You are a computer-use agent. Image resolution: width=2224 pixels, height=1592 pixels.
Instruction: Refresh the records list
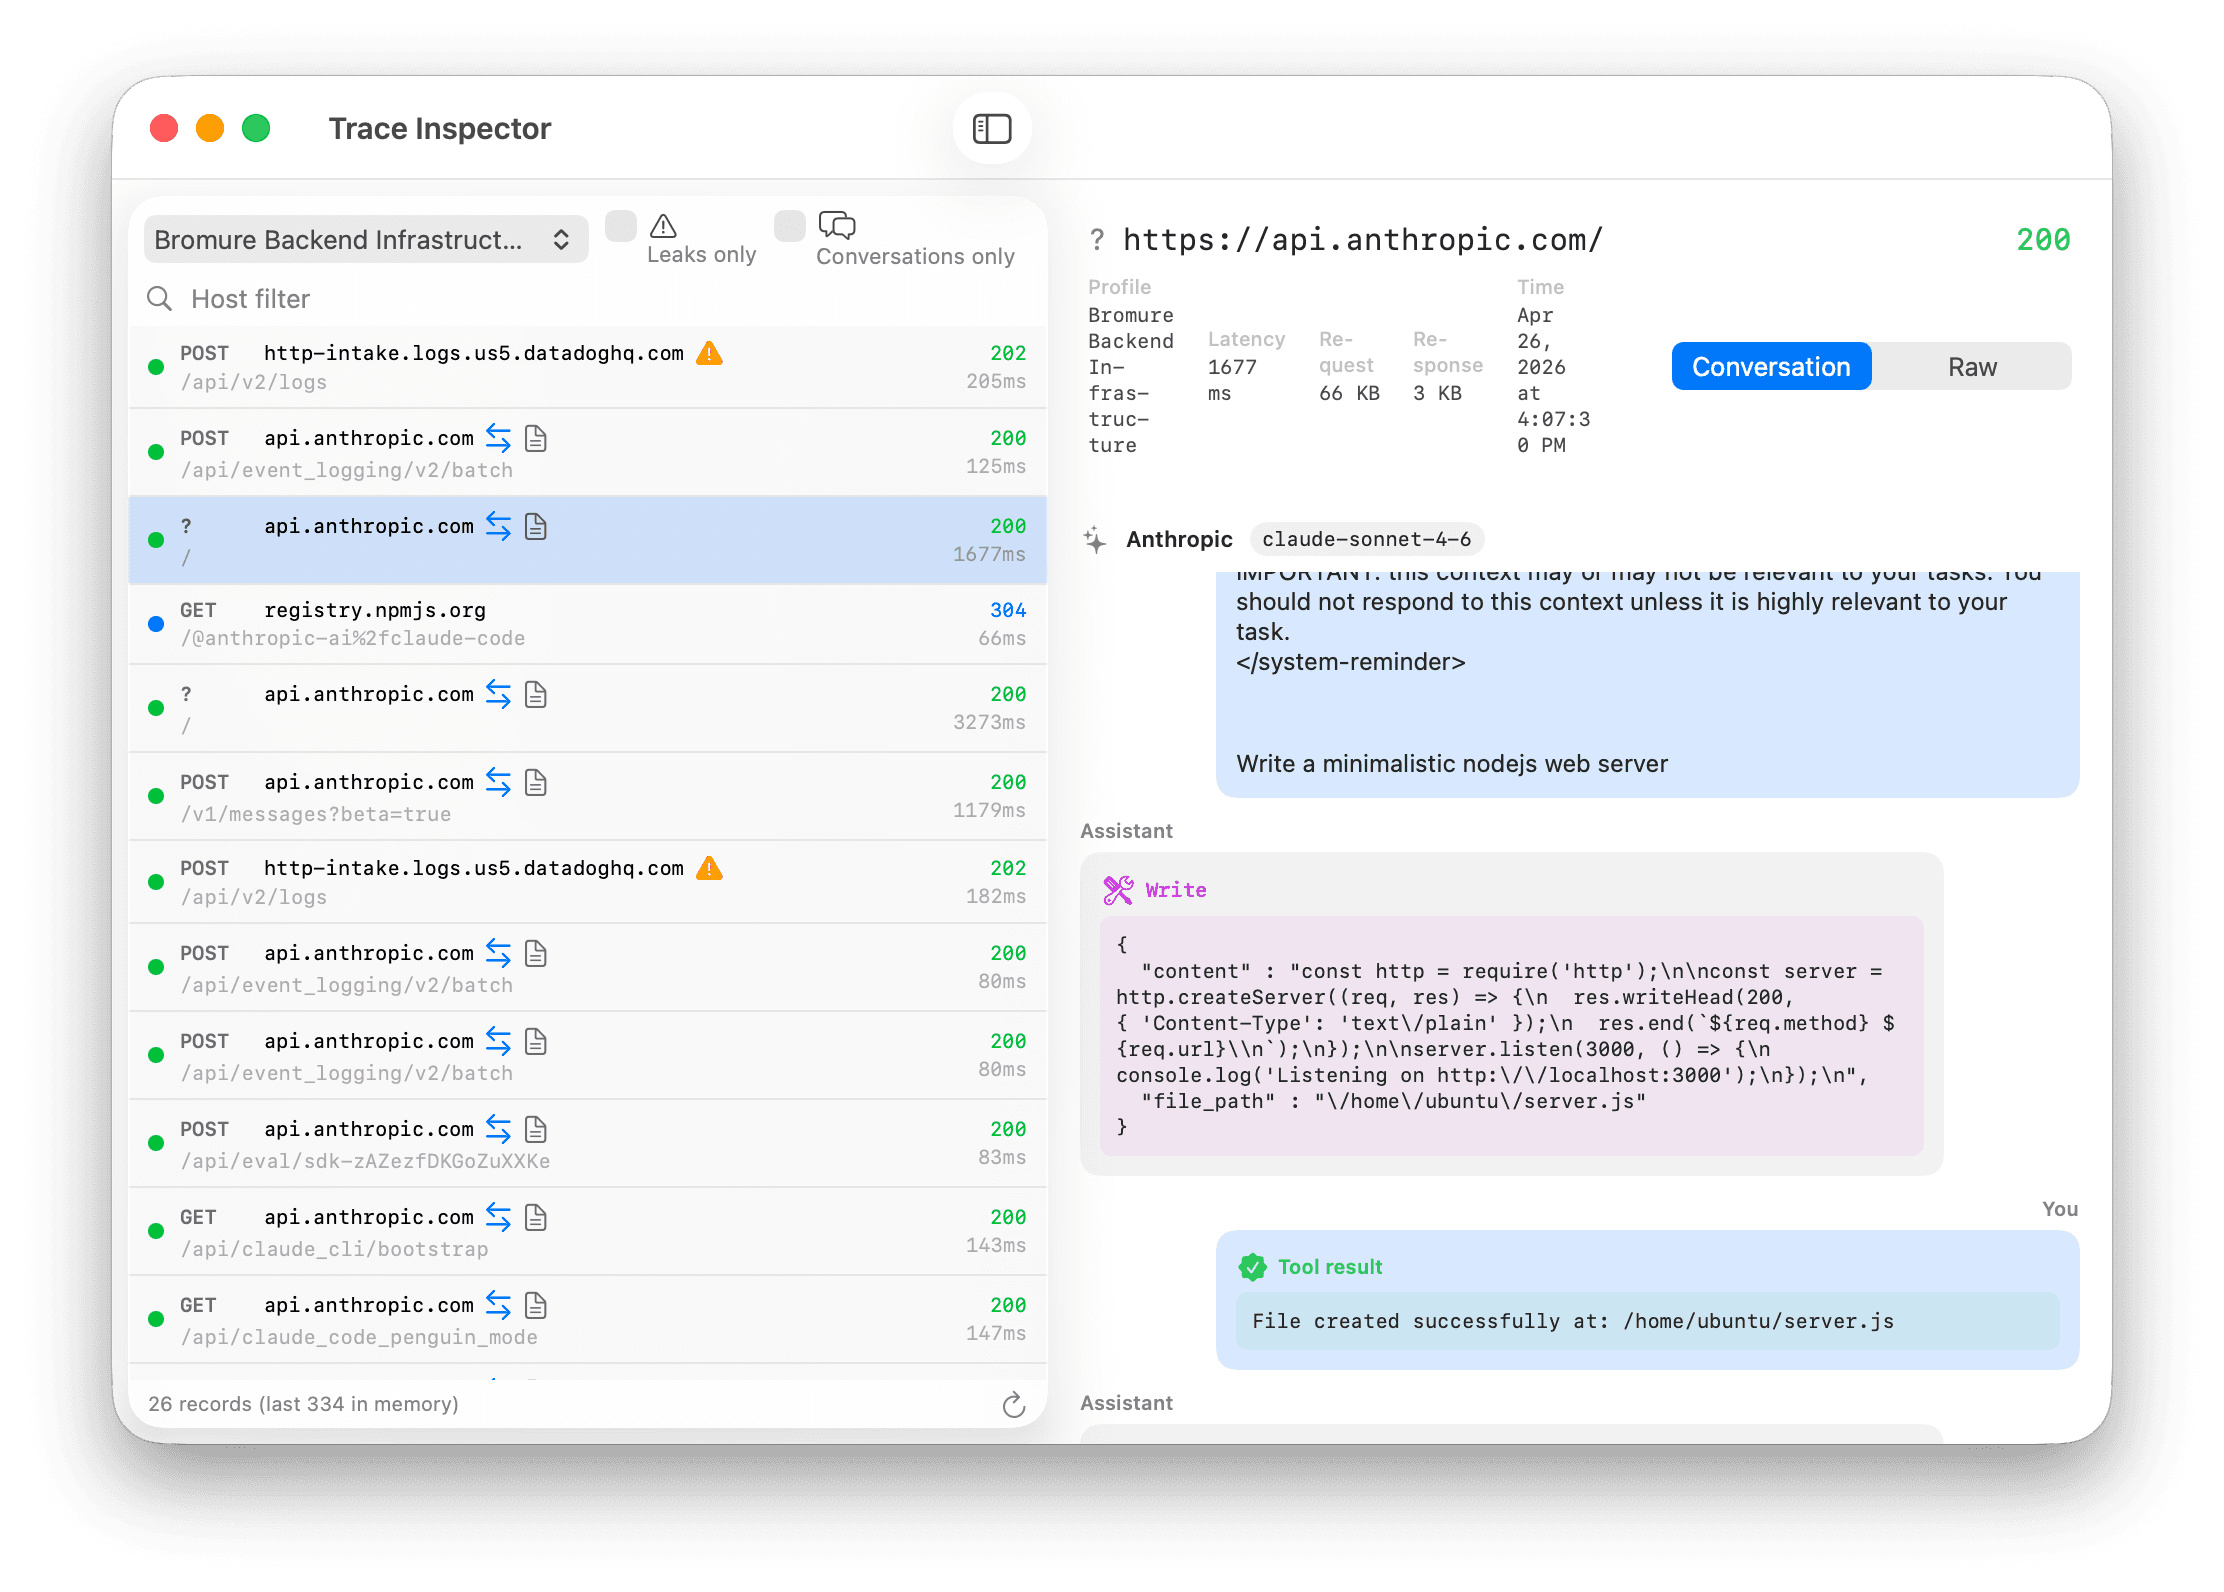(x=1014, y=1404)
